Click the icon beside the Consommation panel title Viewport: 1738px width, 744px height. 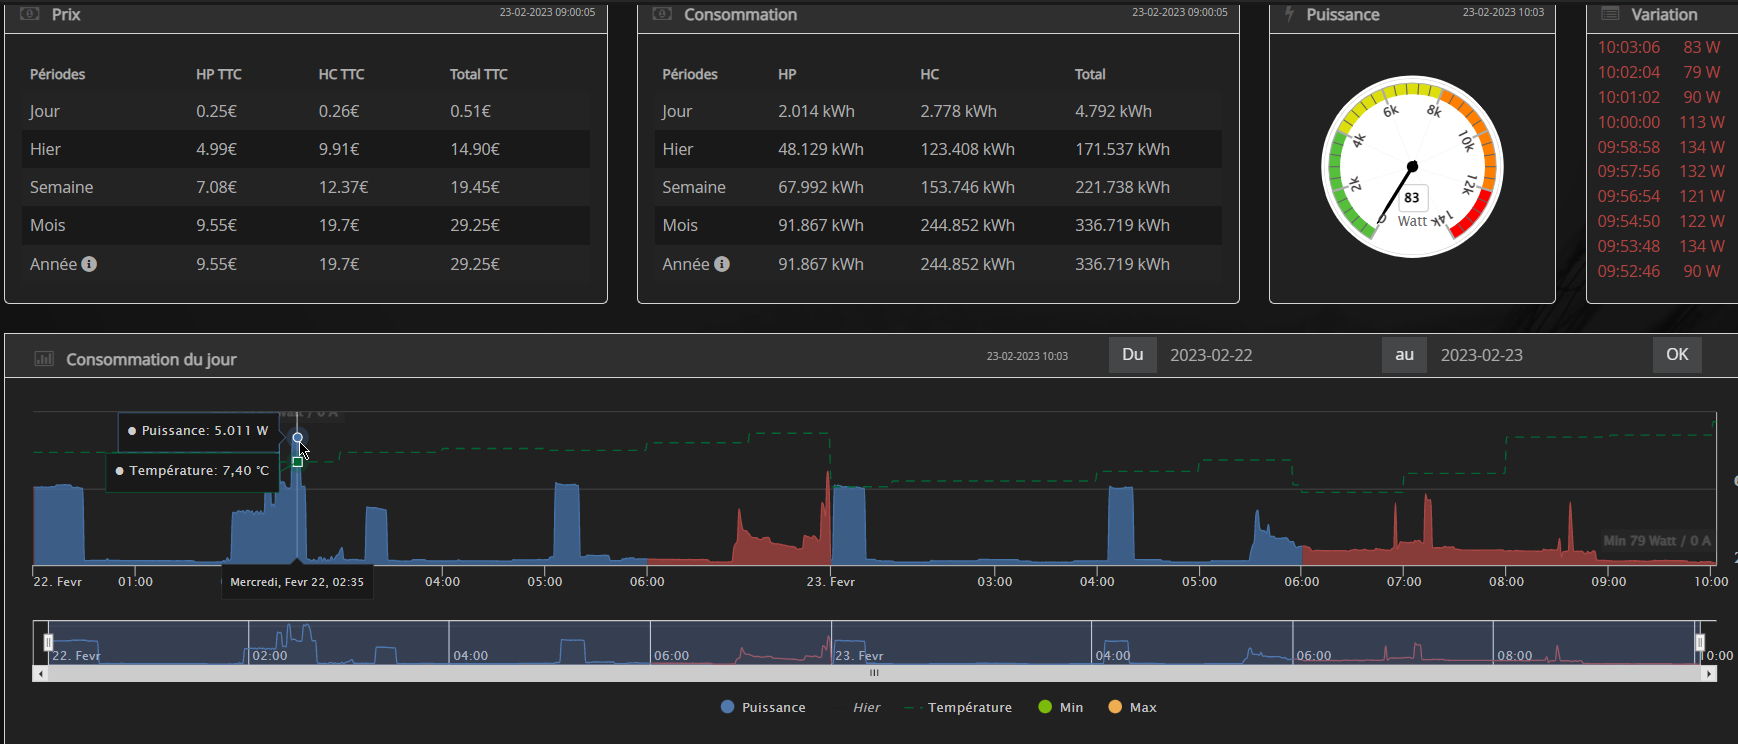(662, 14)
